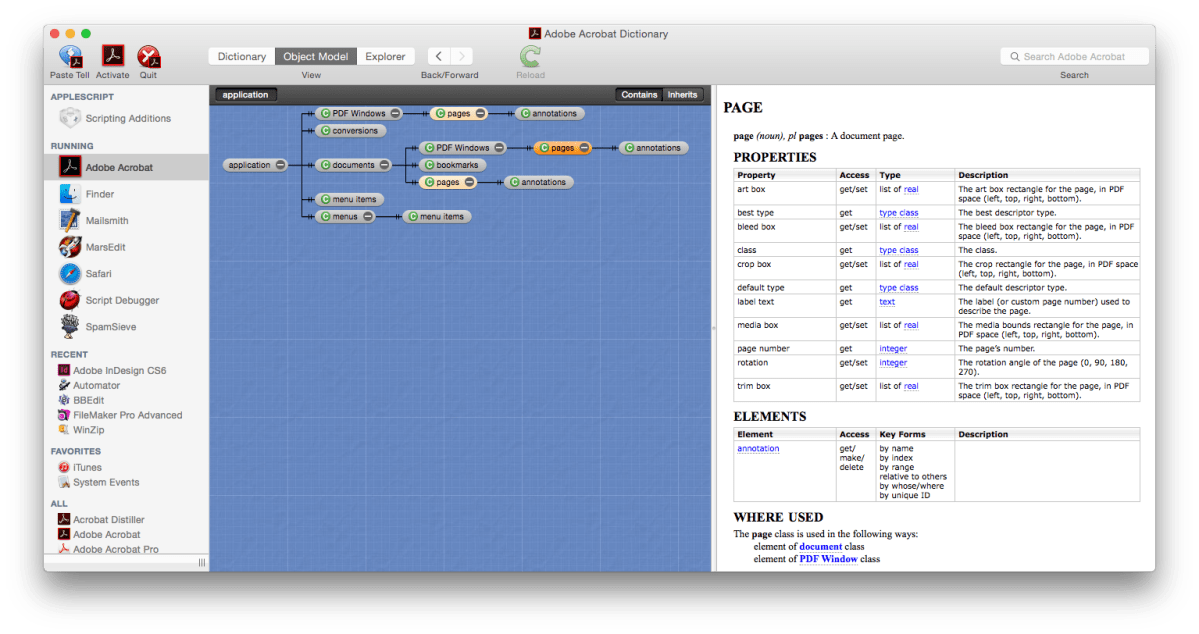Collapse the application node in the diagram
The image size is (1199, 634).
click(x=279, y=164)
